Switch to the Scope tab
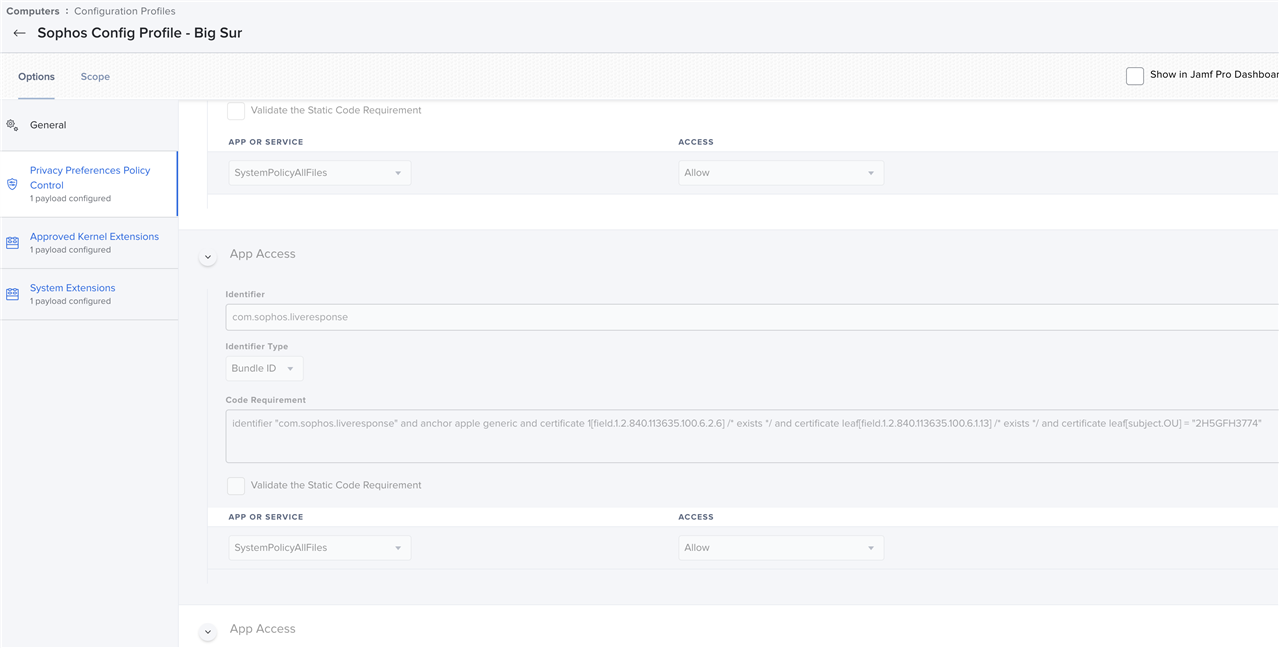Viewport: 1279px width, 648px height. (x=95, y=77)
